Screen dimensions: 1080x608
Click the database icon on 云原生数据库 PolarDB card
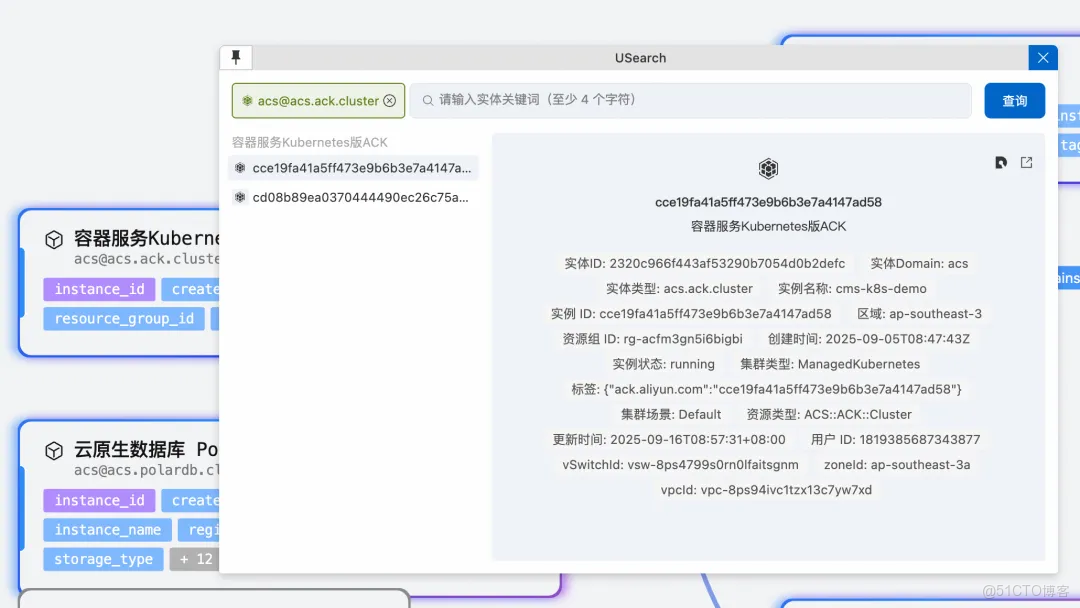tap(54, 449)
